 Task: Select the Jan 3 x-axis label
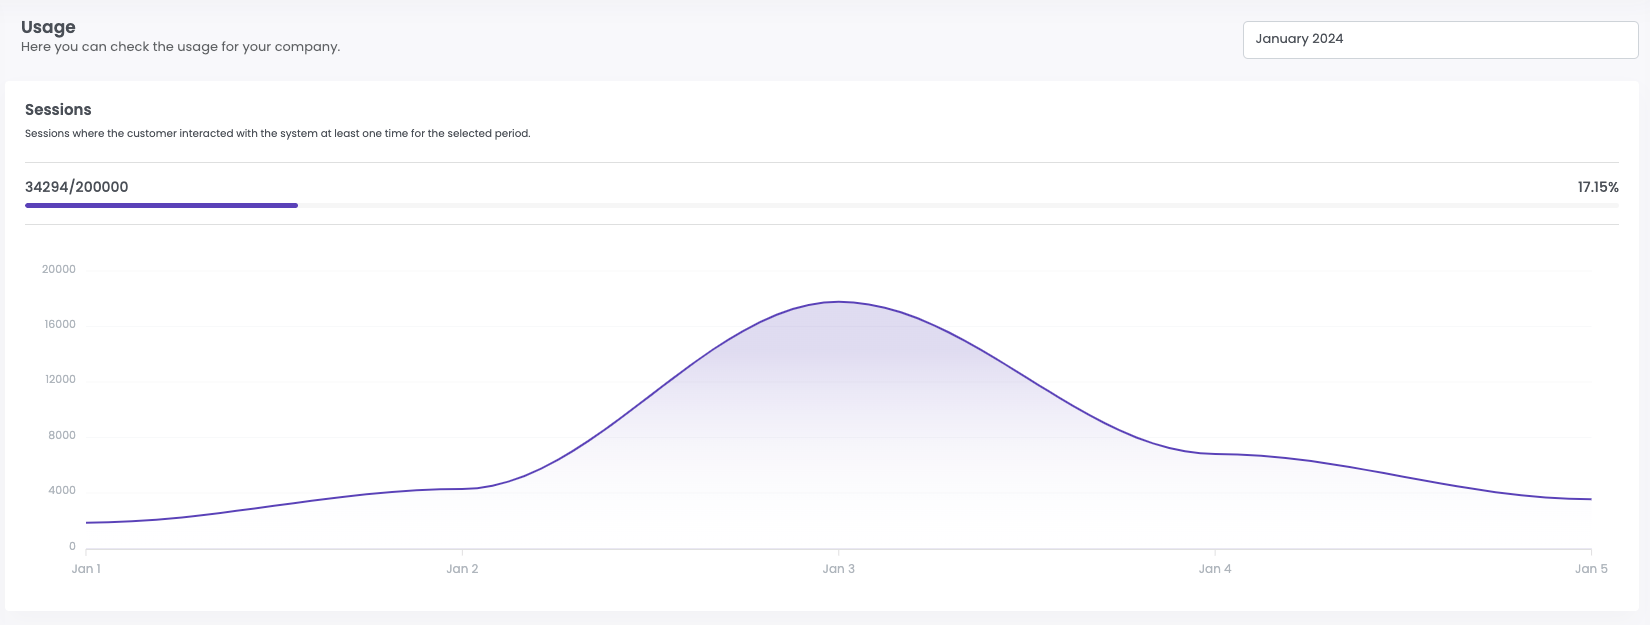tap(838, 569)
